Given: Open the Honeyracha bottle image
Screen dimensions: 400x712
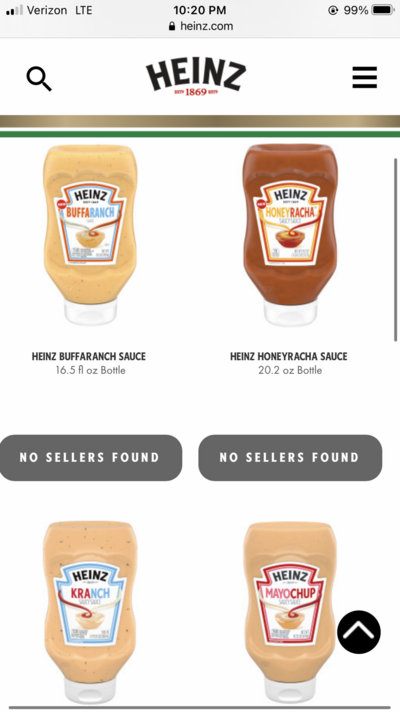Looking at the screenshot, I should [x=290, y=235].
